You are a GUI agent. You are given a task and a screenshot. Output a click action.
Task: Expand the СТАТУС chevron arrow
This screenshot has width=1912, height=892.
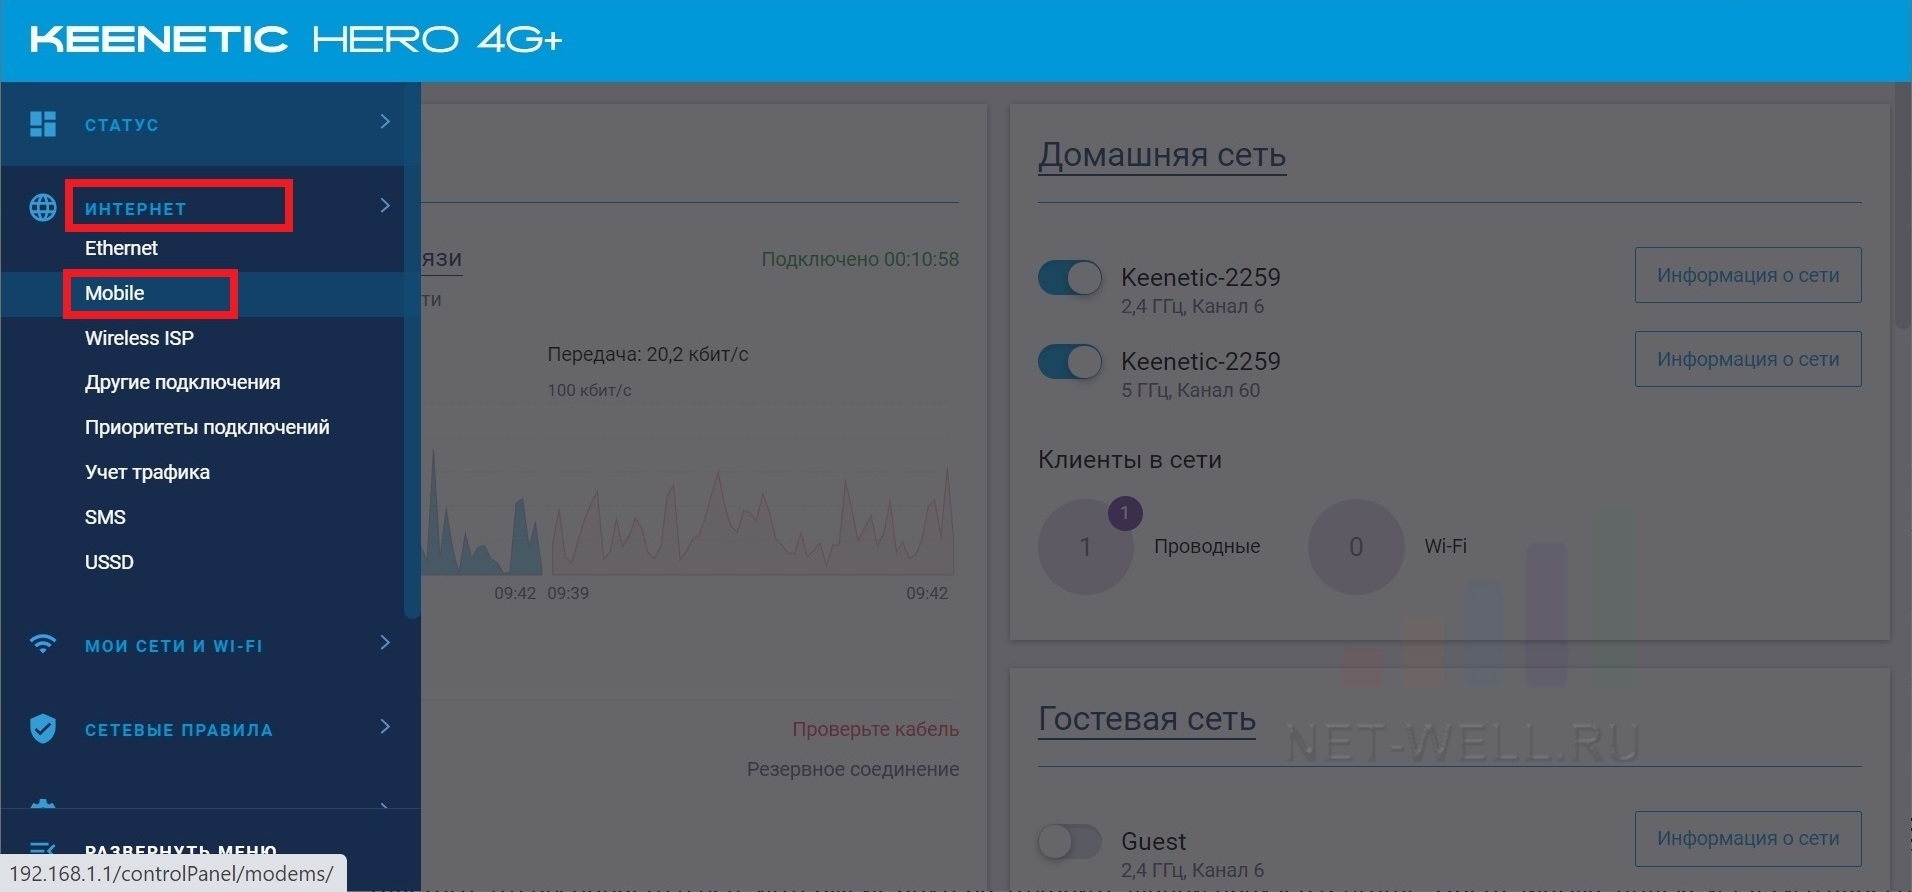(x=385, y=122)
